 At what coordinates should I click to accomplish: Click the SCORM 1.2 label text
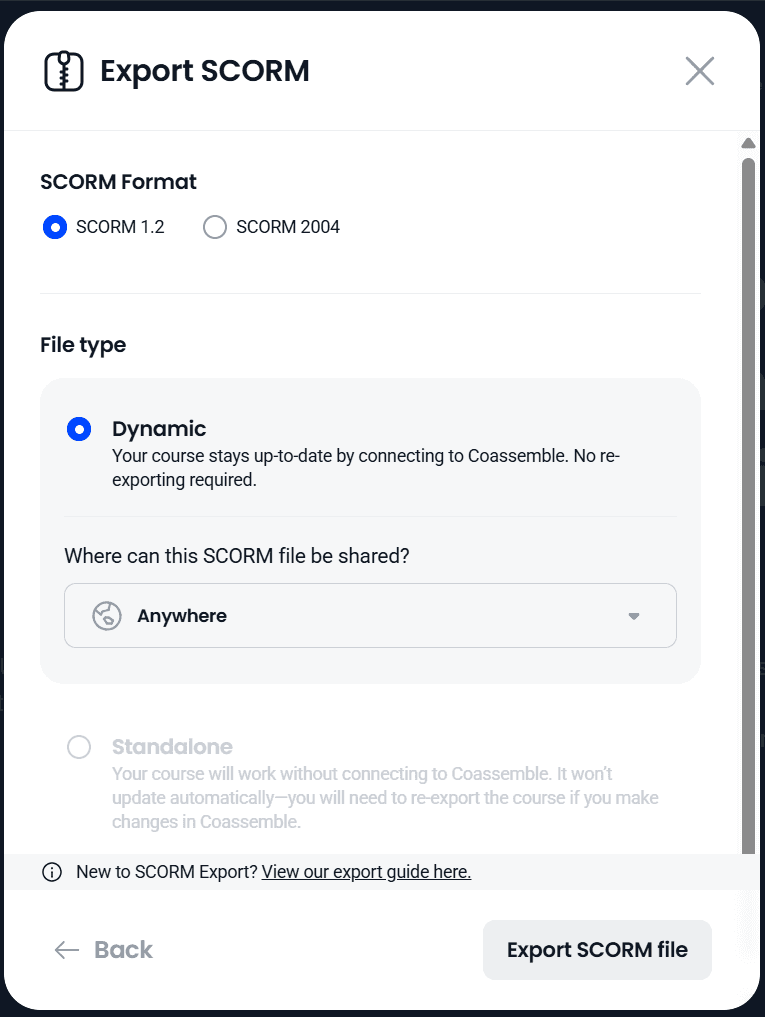pos(120,227)
